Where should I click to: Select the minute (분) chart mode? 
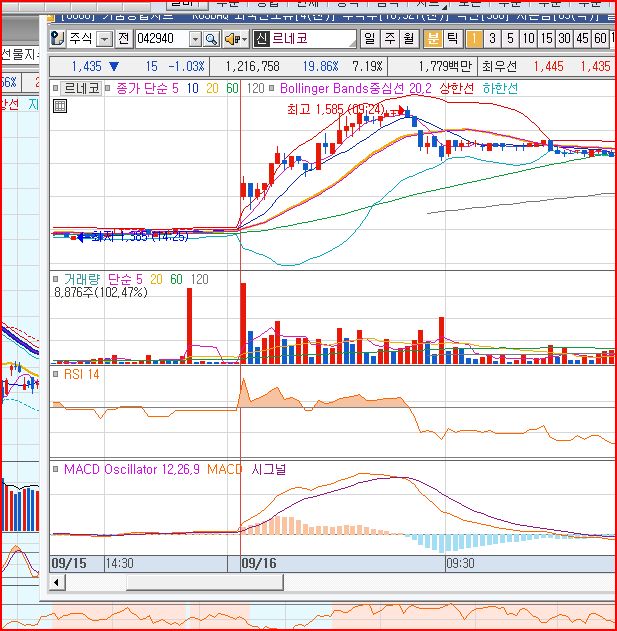point(433,39)
